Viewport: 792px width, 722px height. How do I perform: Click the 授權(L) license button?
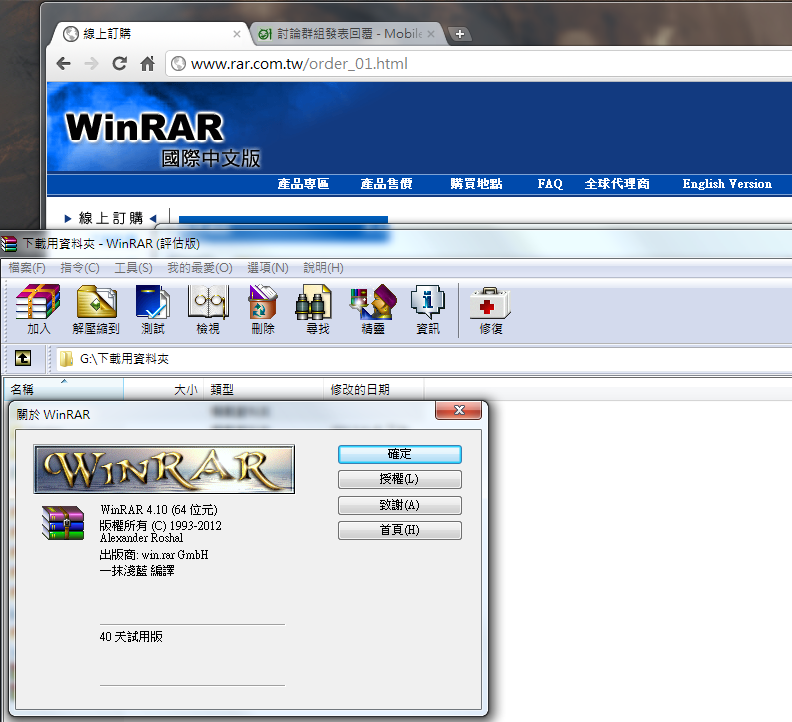pos(399,479)
